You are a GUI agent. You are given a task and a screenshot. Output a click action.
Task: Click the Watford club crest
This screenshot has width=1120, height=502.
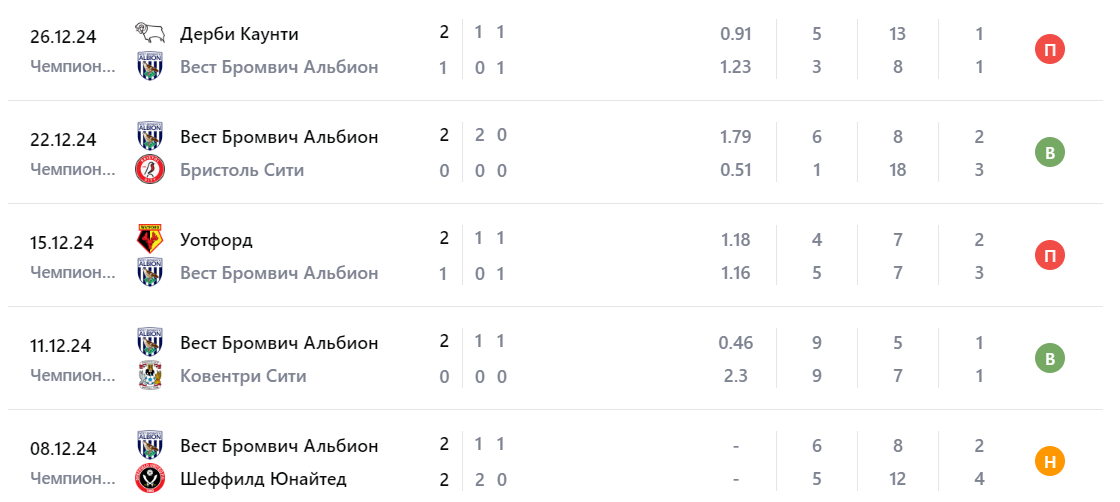150,240
